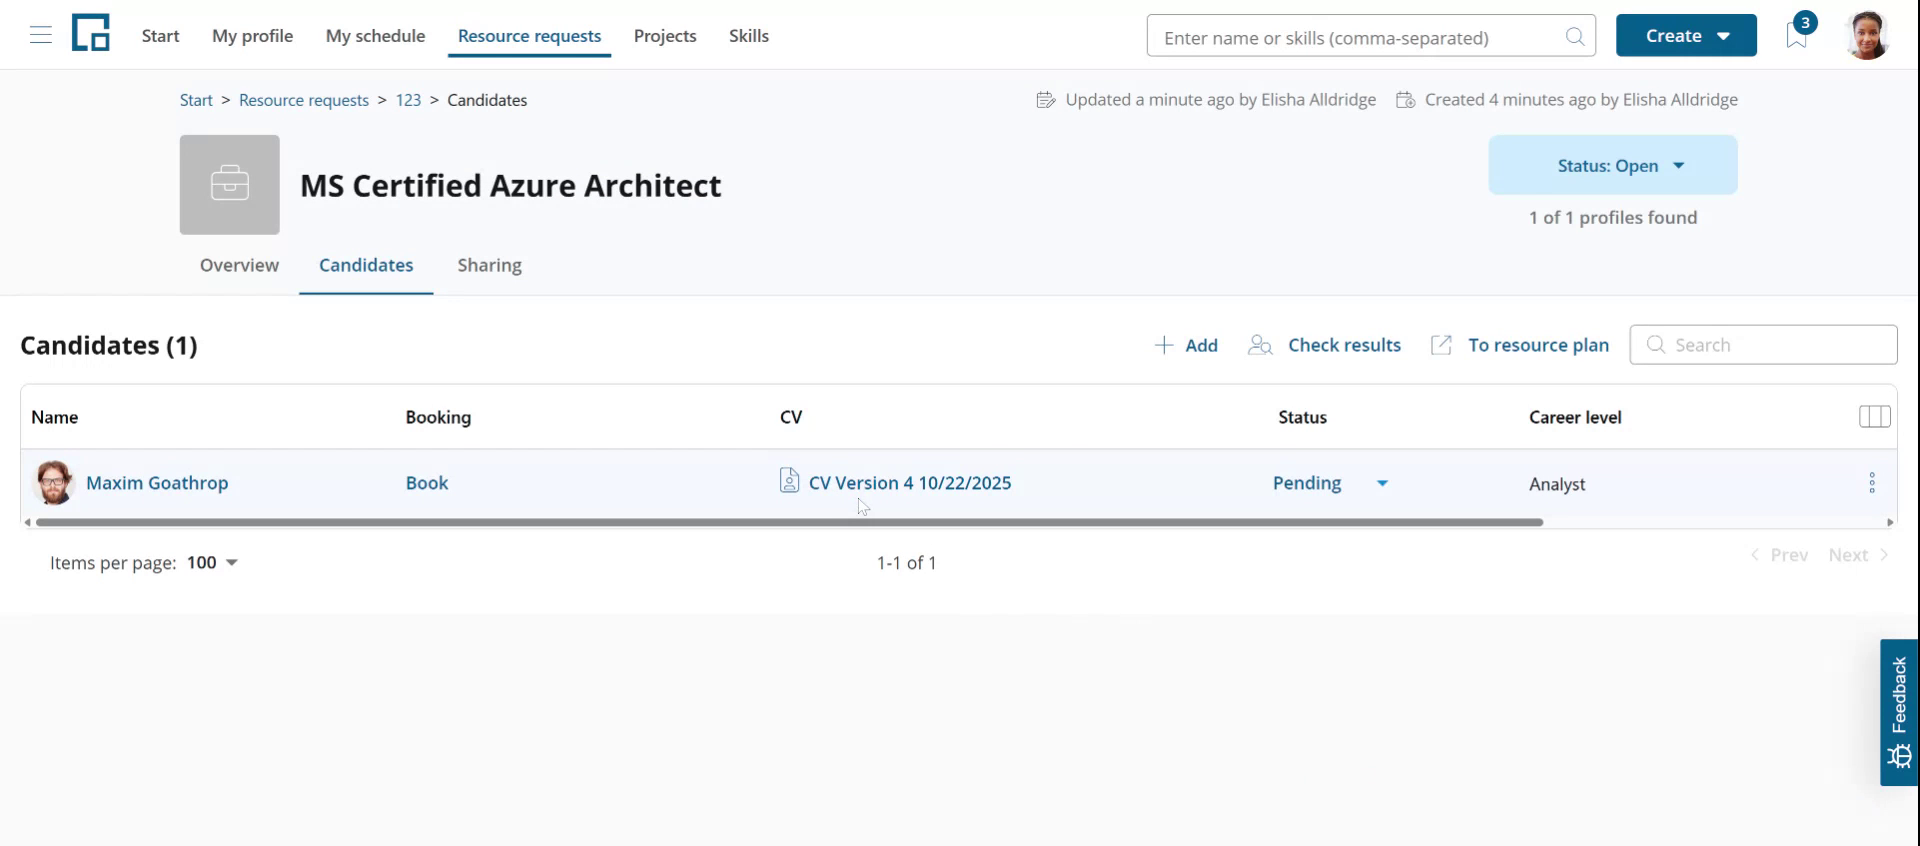Image resolution: width=1920 pixels, height=846 pixels.
Task: Open Projects in top navigation
Action: [665, 36]
